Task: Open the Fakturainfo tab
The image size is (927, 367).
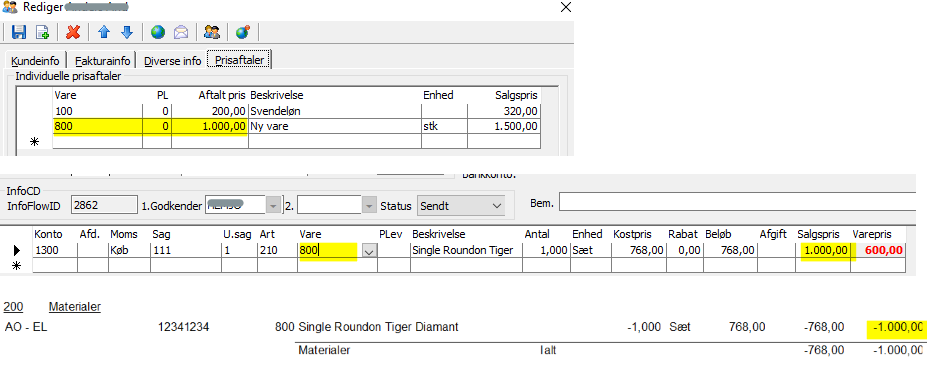Action: (102, 61)
